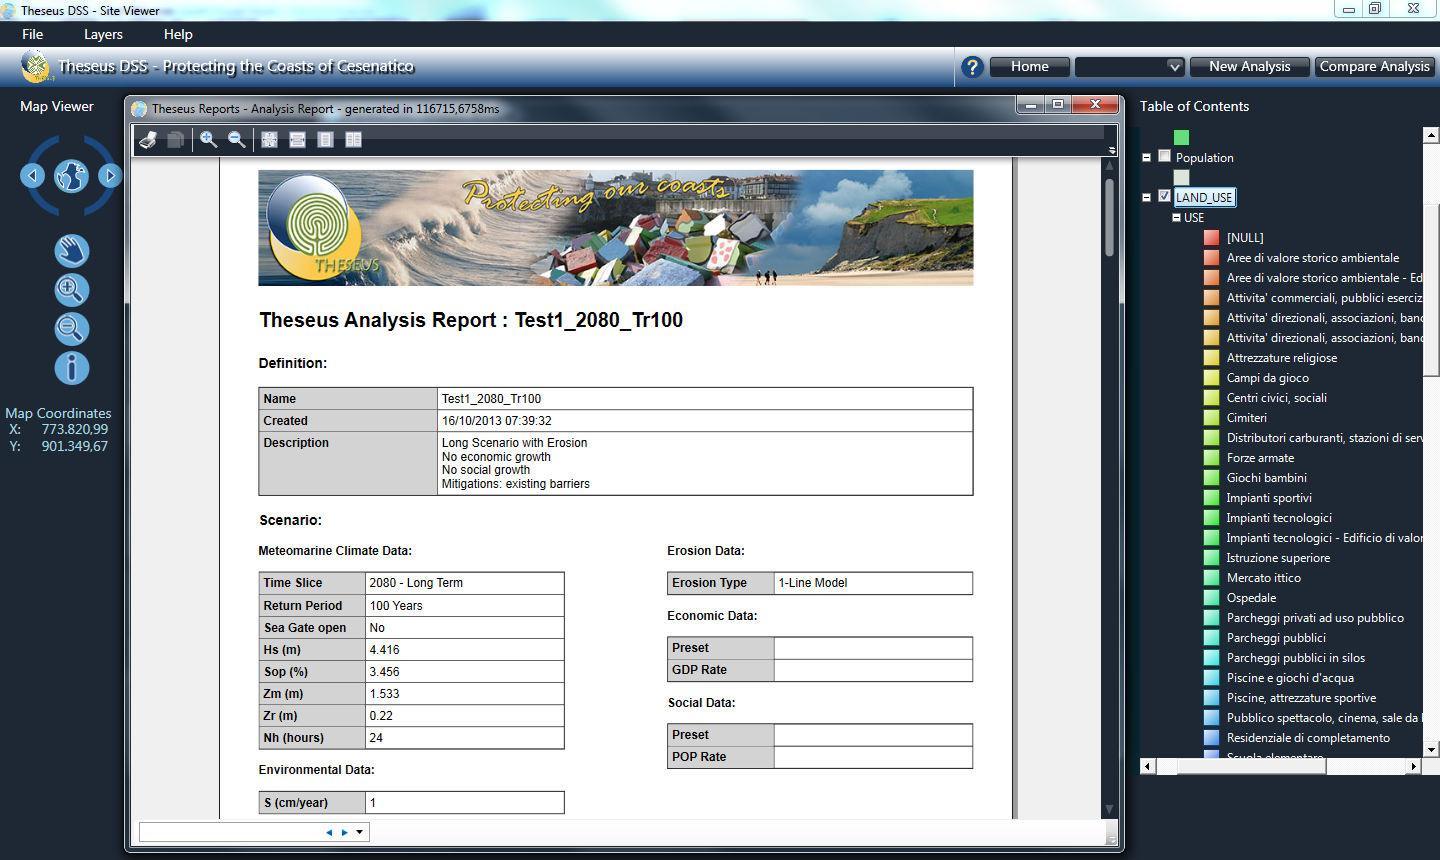
Task: Click the Hs value '4.416' cell
Action: [x=464, y=650]
